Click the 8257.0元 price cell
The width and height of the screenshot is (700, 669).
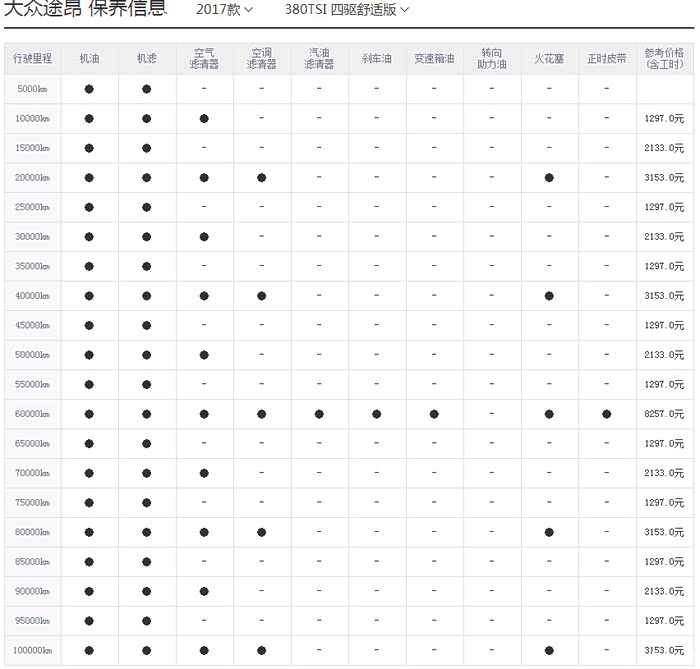pos(664,414)
